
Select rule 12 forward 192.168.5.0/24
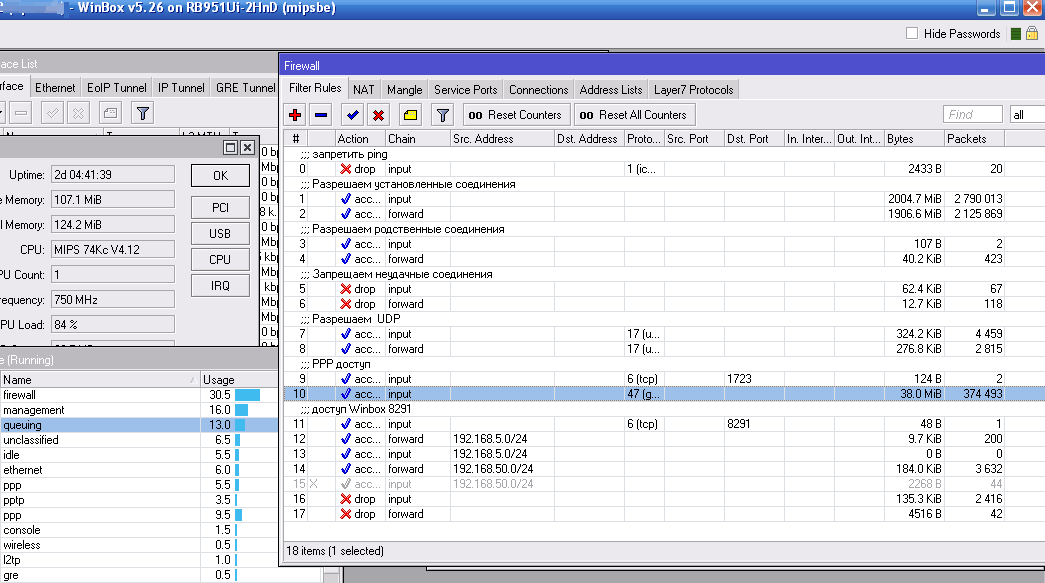click(x=664, y=439)
